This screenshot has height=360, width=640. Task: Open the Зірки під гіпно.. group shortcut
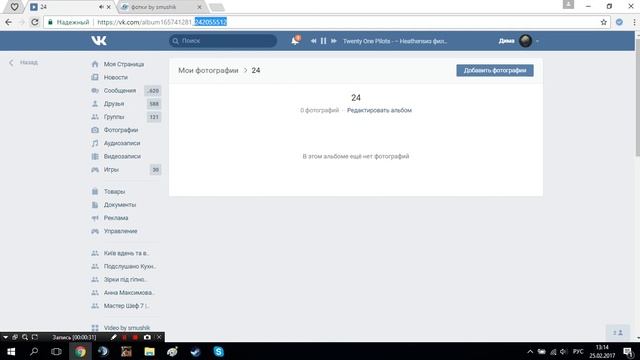click(125, 280)
